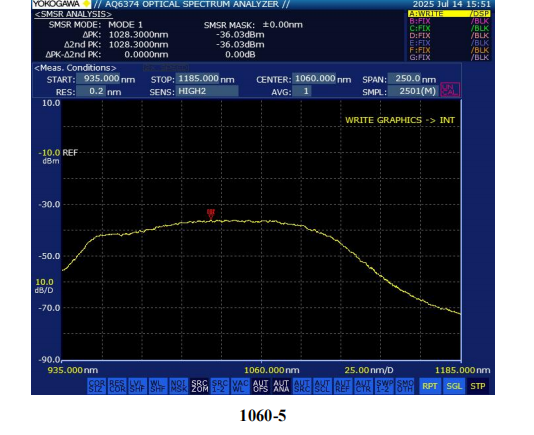The width and height of the screenshot is (534, 435).
Task: Select trace B:FIX /BLK
Action: click(449, 21)
